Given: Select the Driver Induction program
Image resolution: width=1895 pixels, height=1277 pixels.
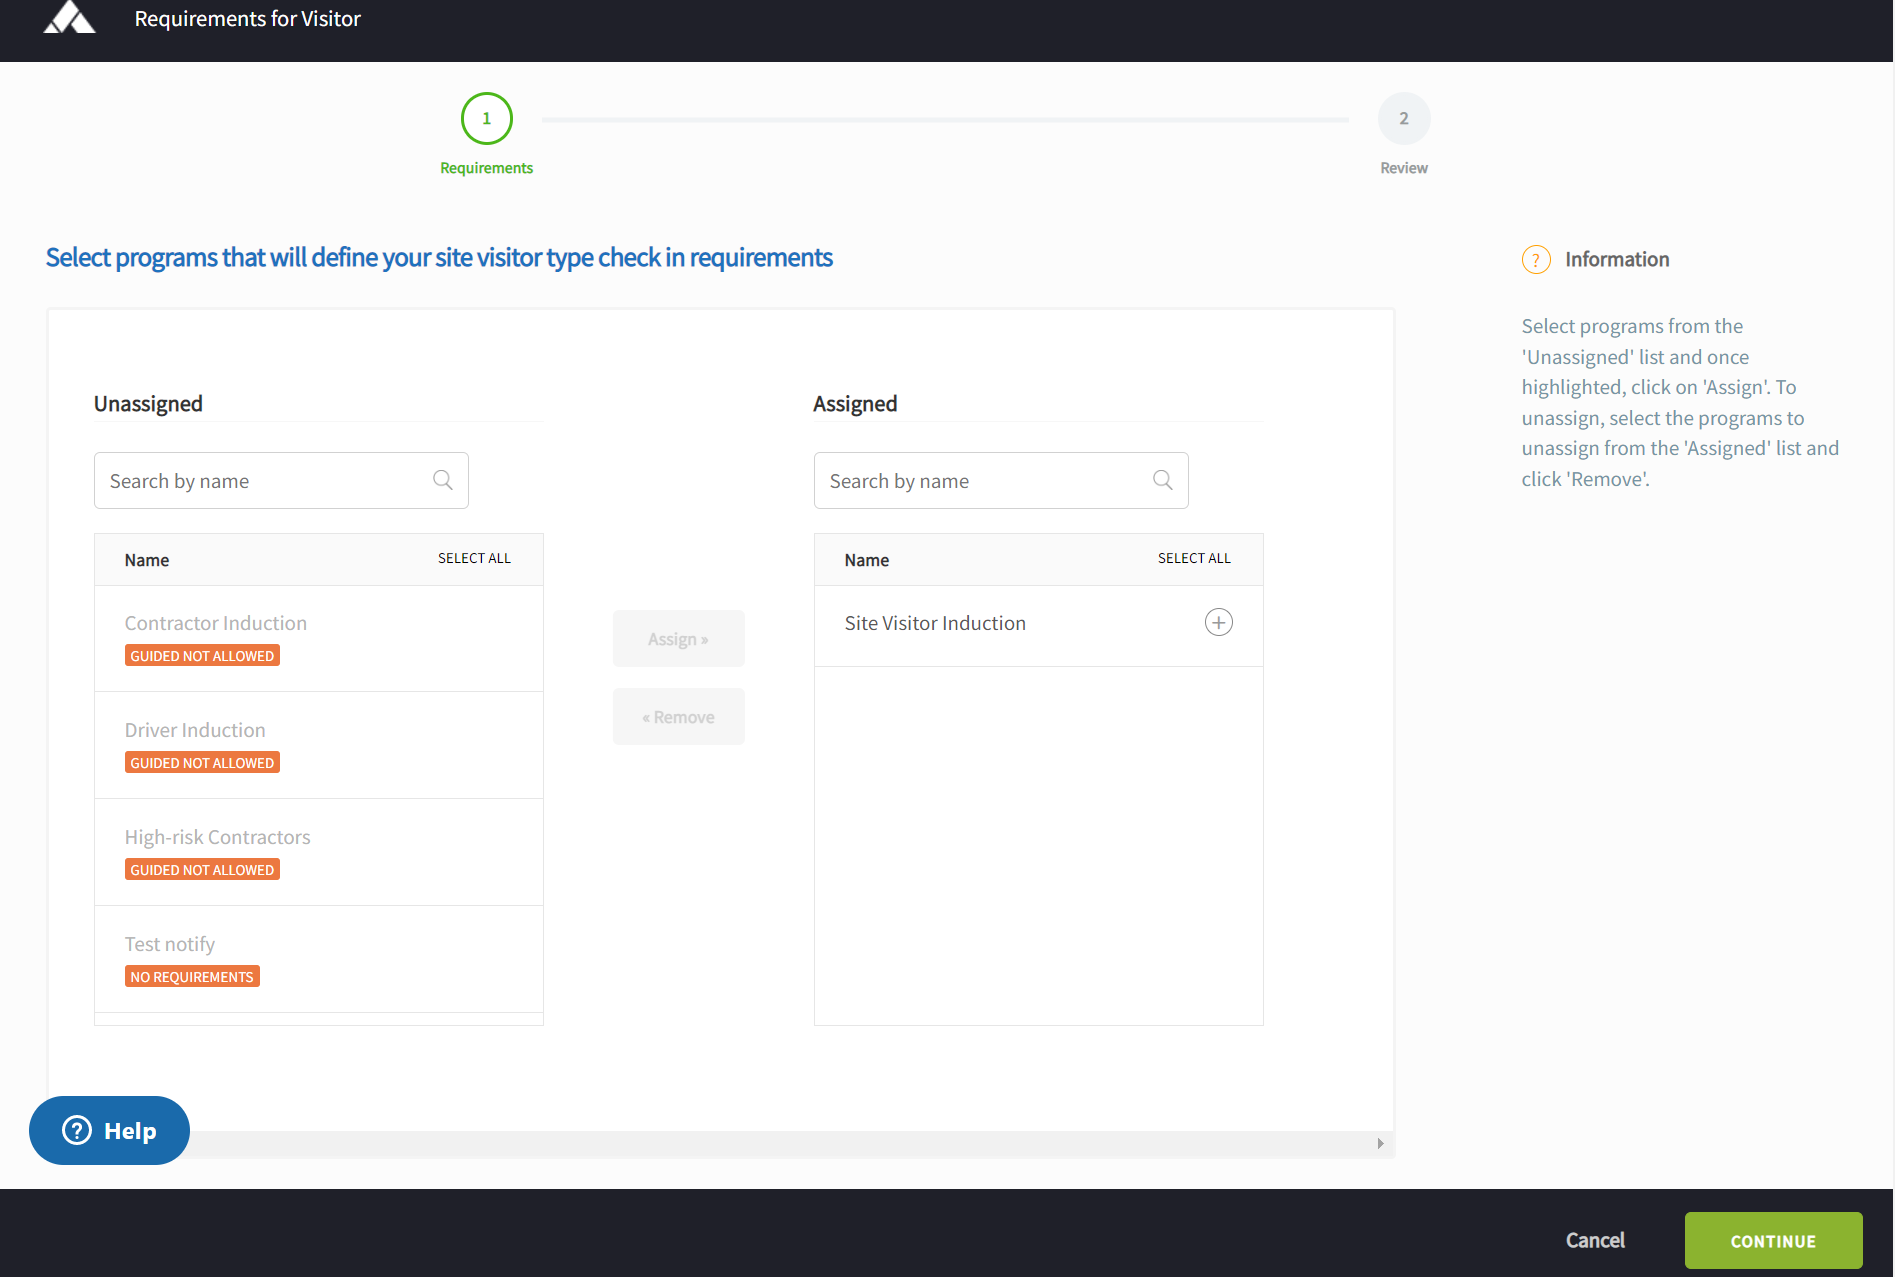Looking at the screenshot, I should pyautogui.click(x=195, y=731).
